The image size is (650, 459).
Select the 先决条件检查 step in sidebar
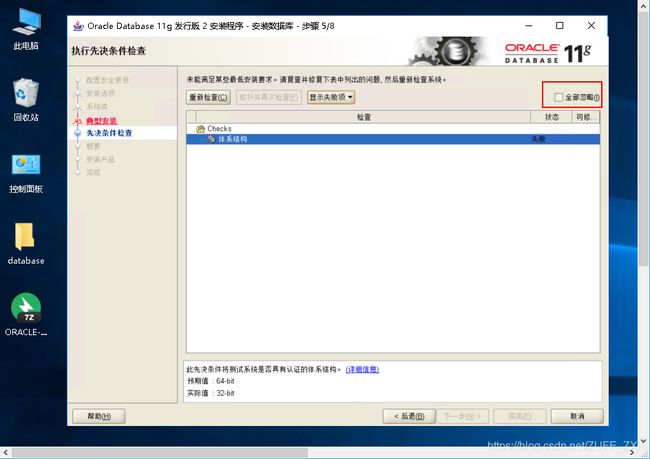(109, 133)
